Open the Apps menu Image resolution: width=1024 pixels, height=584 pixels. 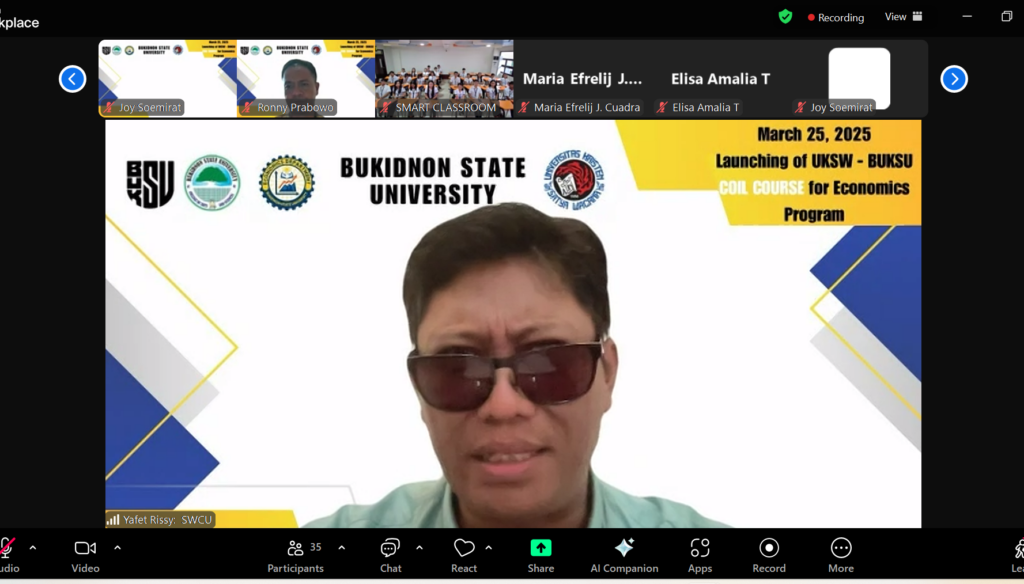[700, 555]
